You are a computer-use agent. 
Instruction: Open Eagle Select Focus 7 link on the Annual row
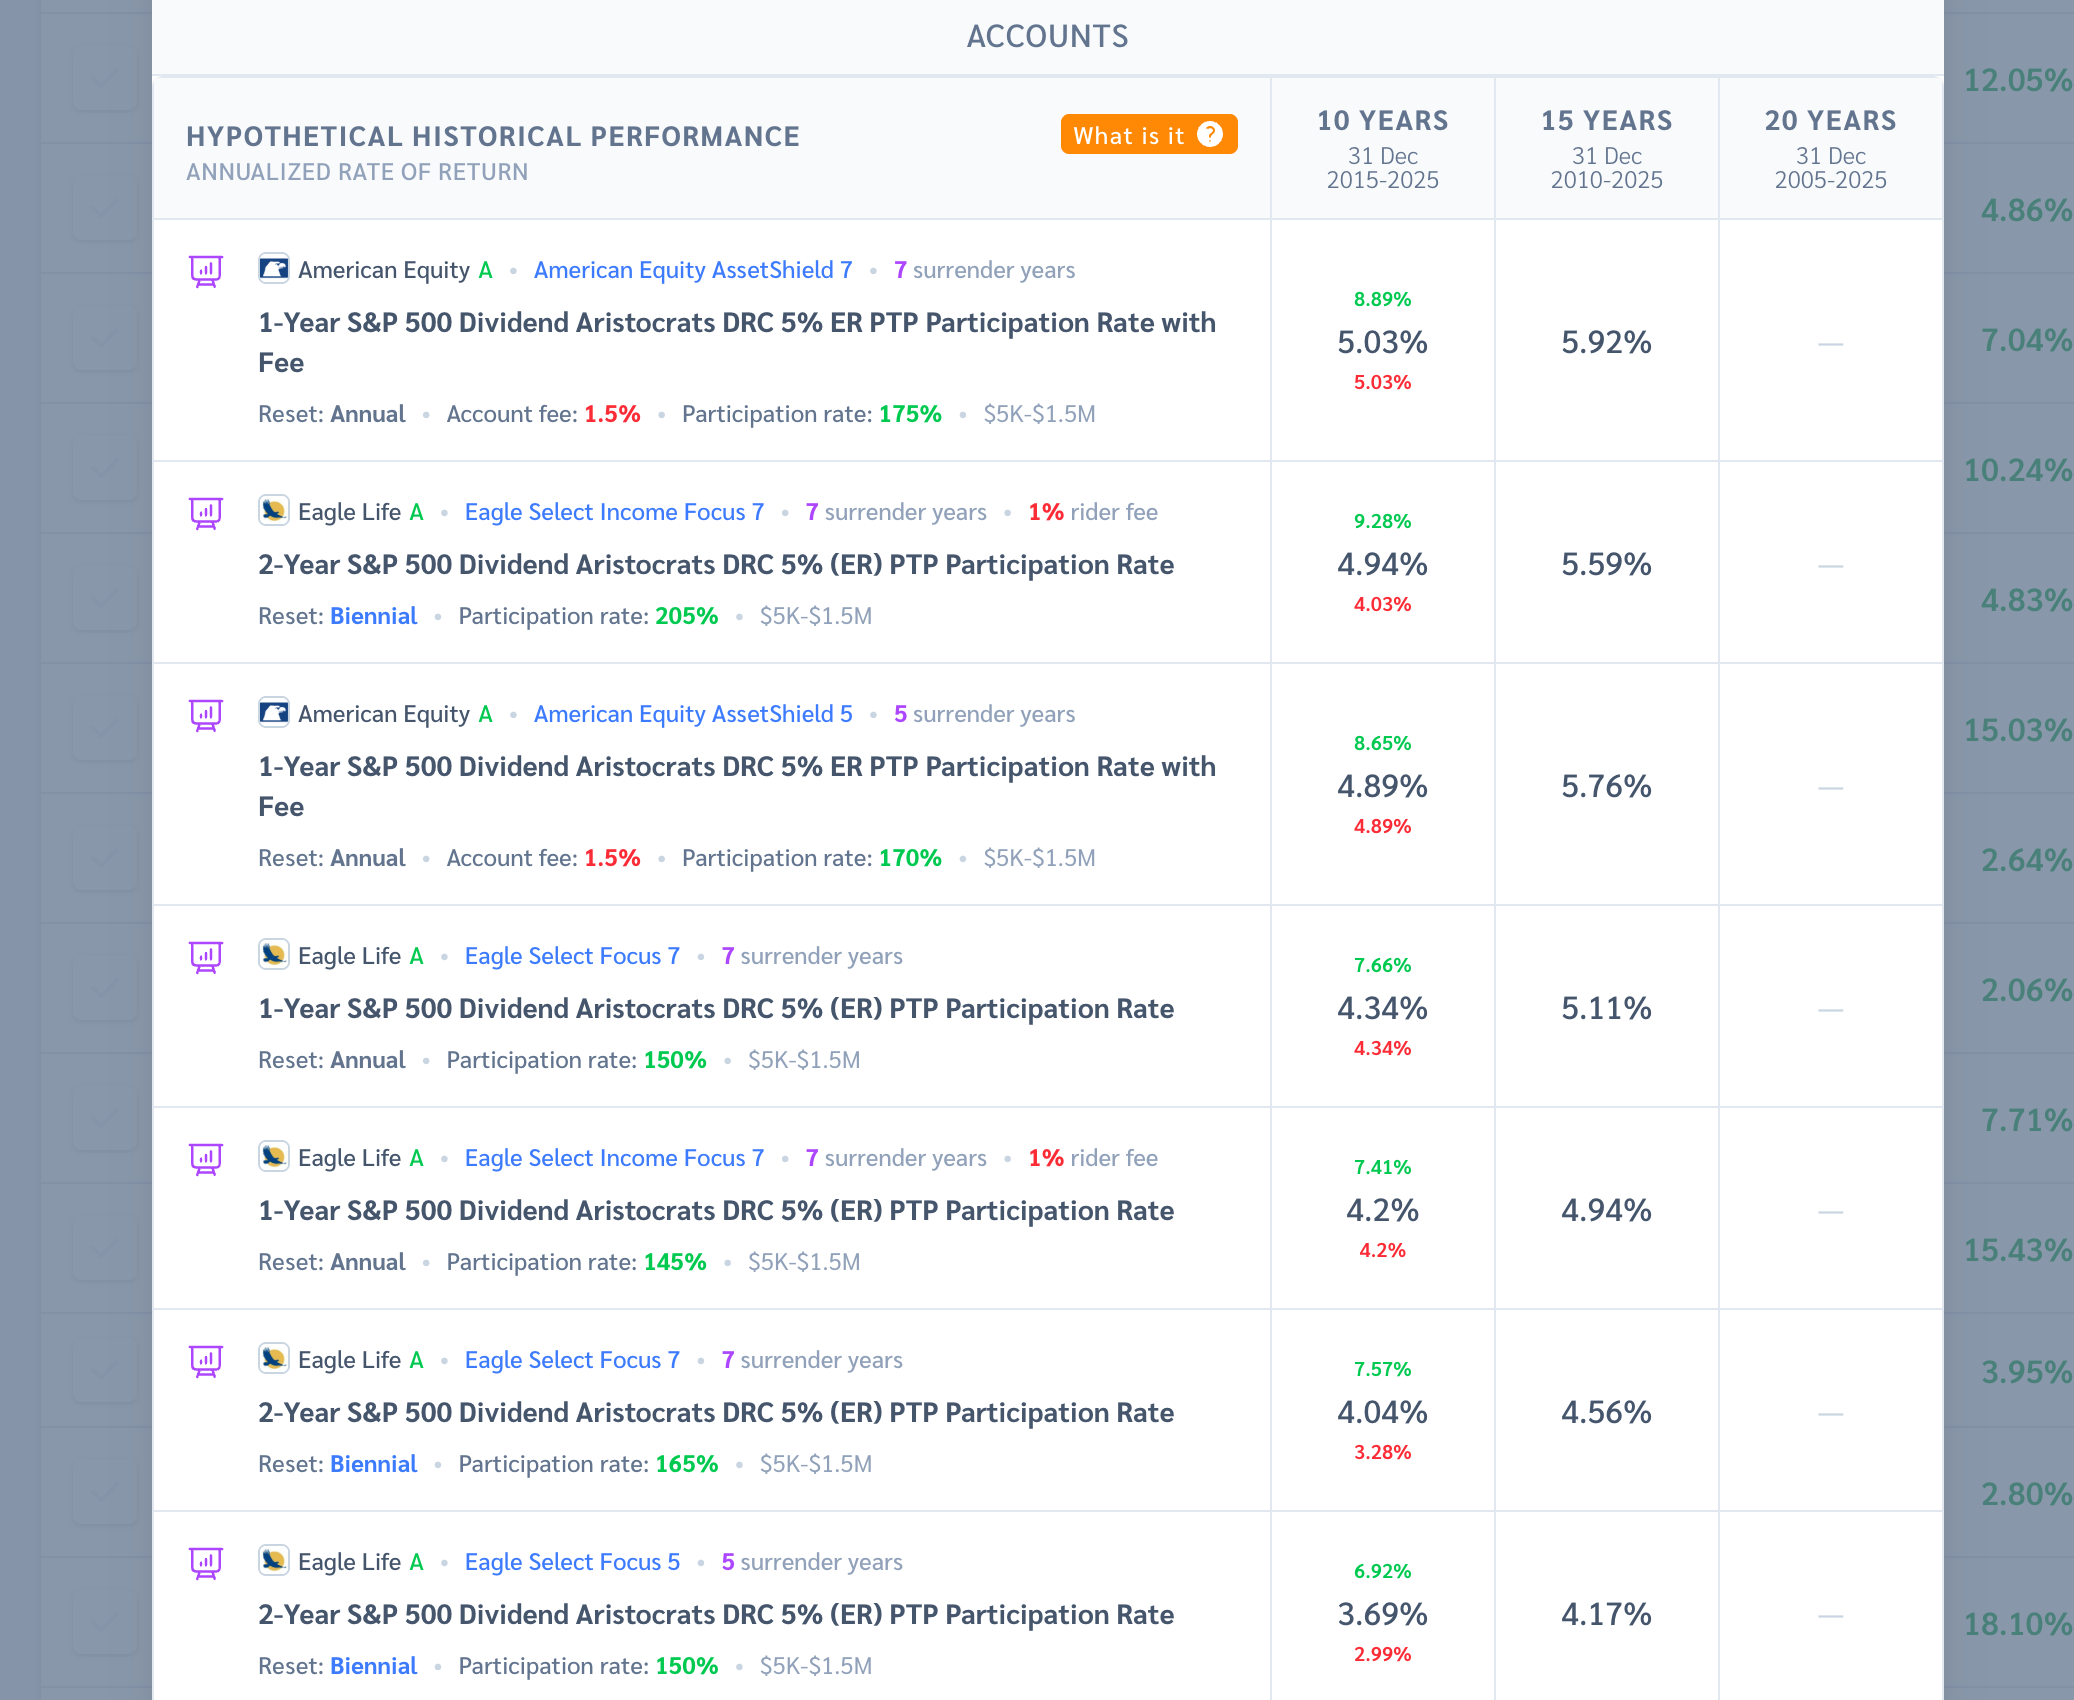click(572, 956)
